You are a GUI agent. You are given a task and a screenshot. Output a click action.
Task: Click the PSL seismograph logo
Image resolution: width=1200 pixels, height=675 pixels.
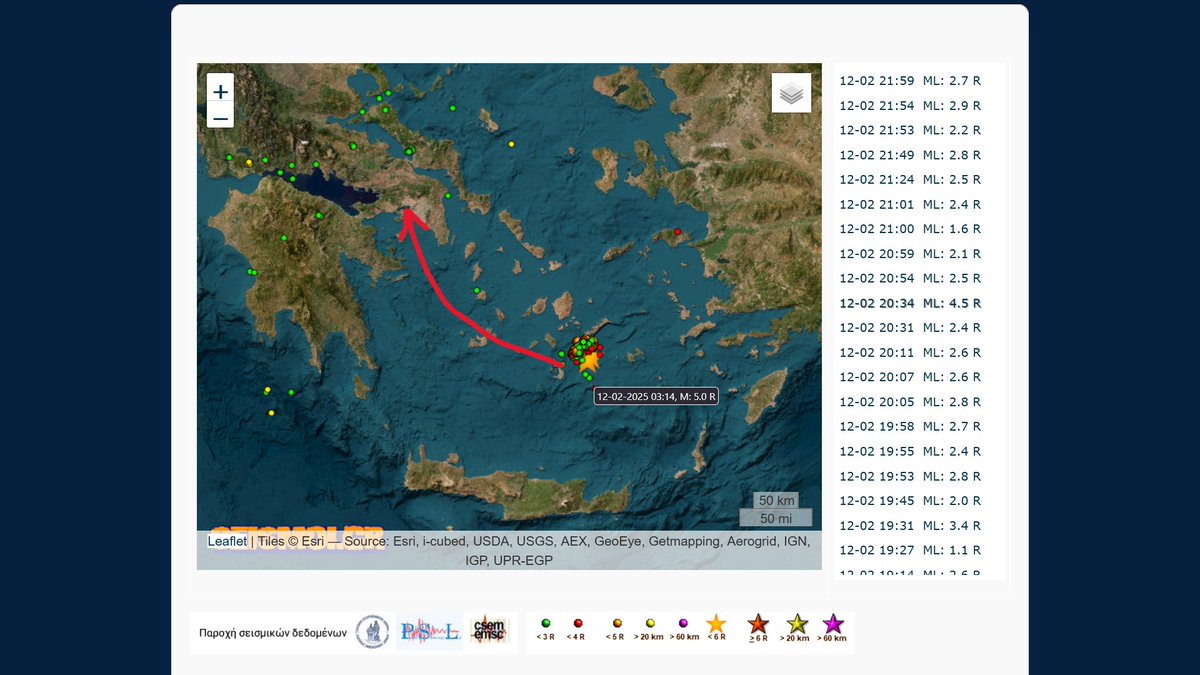(428, 630)
